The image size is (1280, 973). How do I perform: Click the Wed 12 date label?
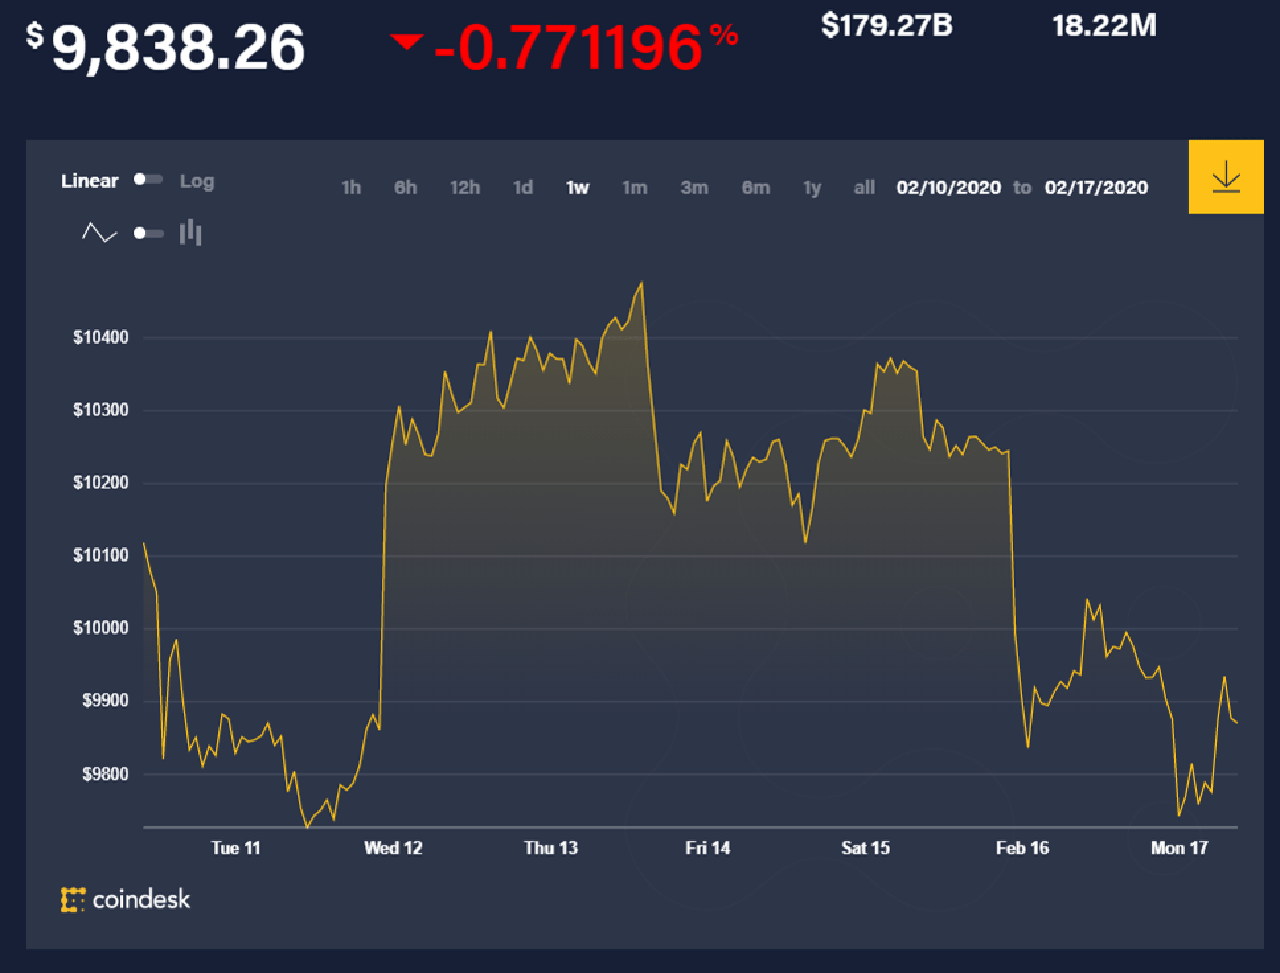(393, 848)
